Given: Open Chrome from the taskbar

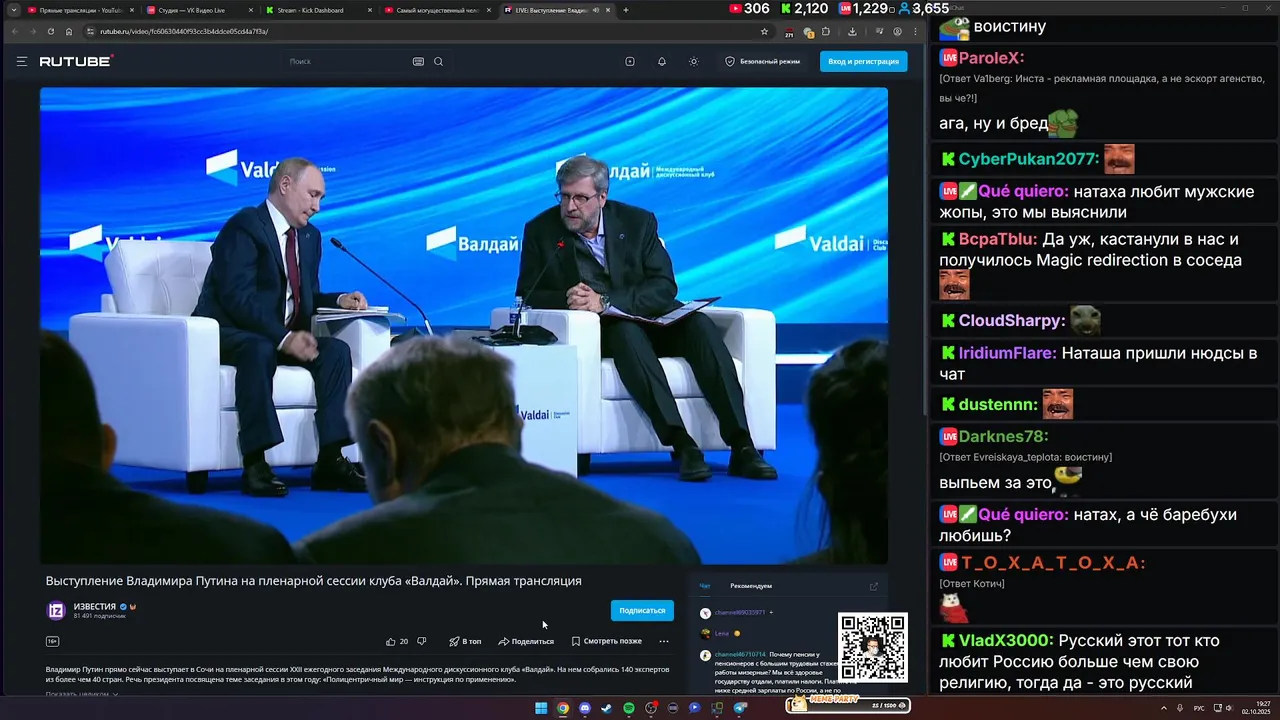Looking at the screenshot, I should [x=563, y=708].
